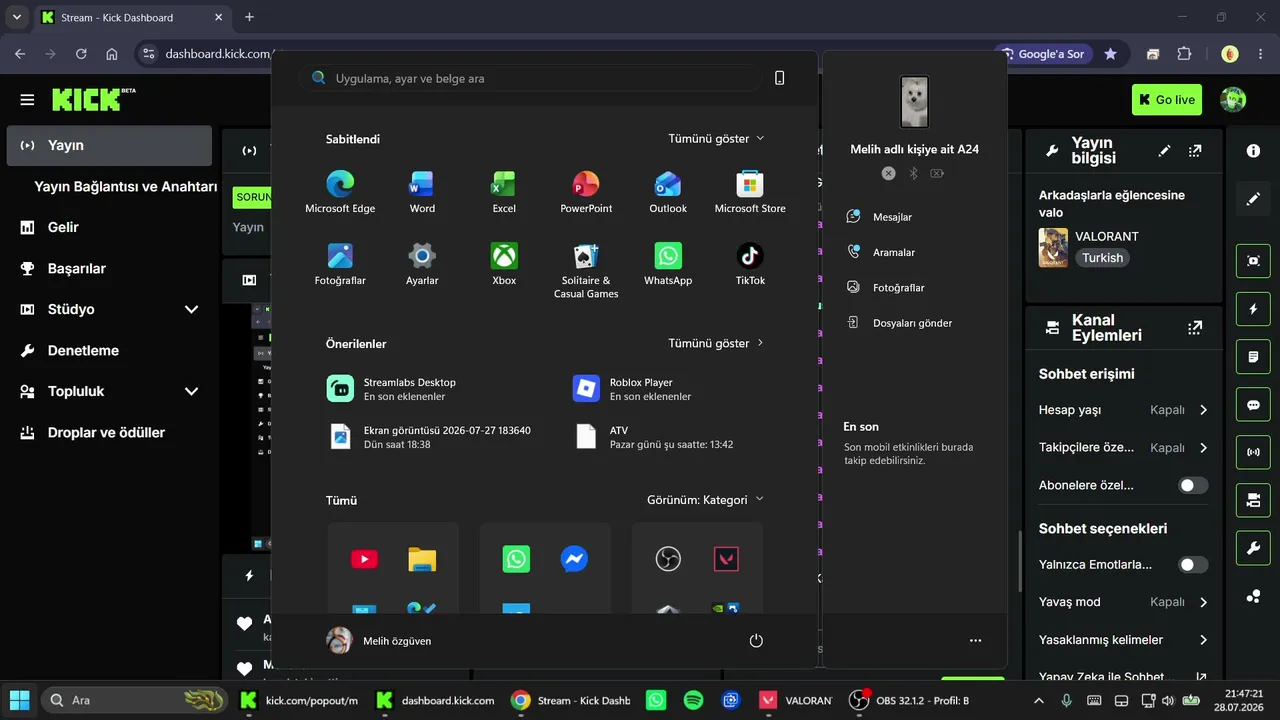Open Microsoft Store pinned app

[750, 192]
